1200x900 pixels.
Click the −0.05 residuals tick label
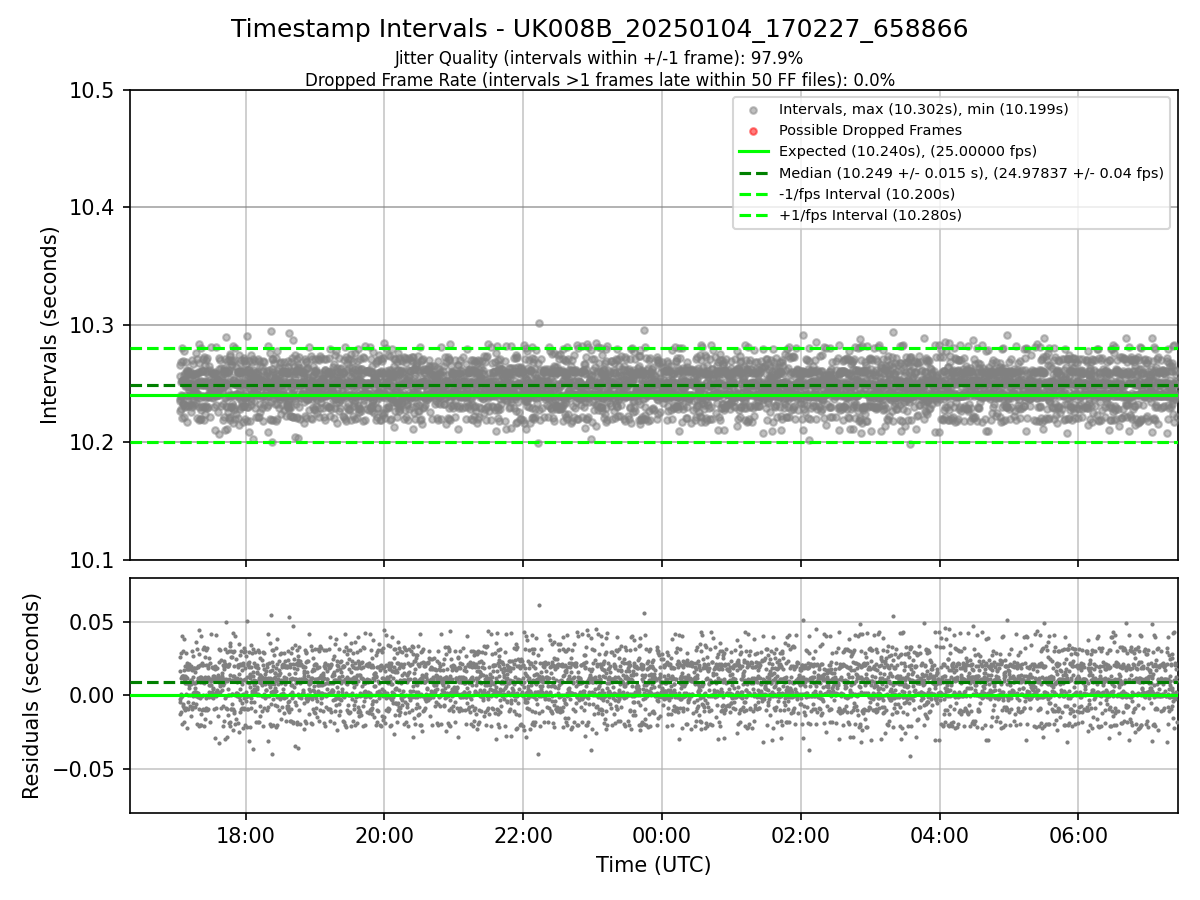82,770
